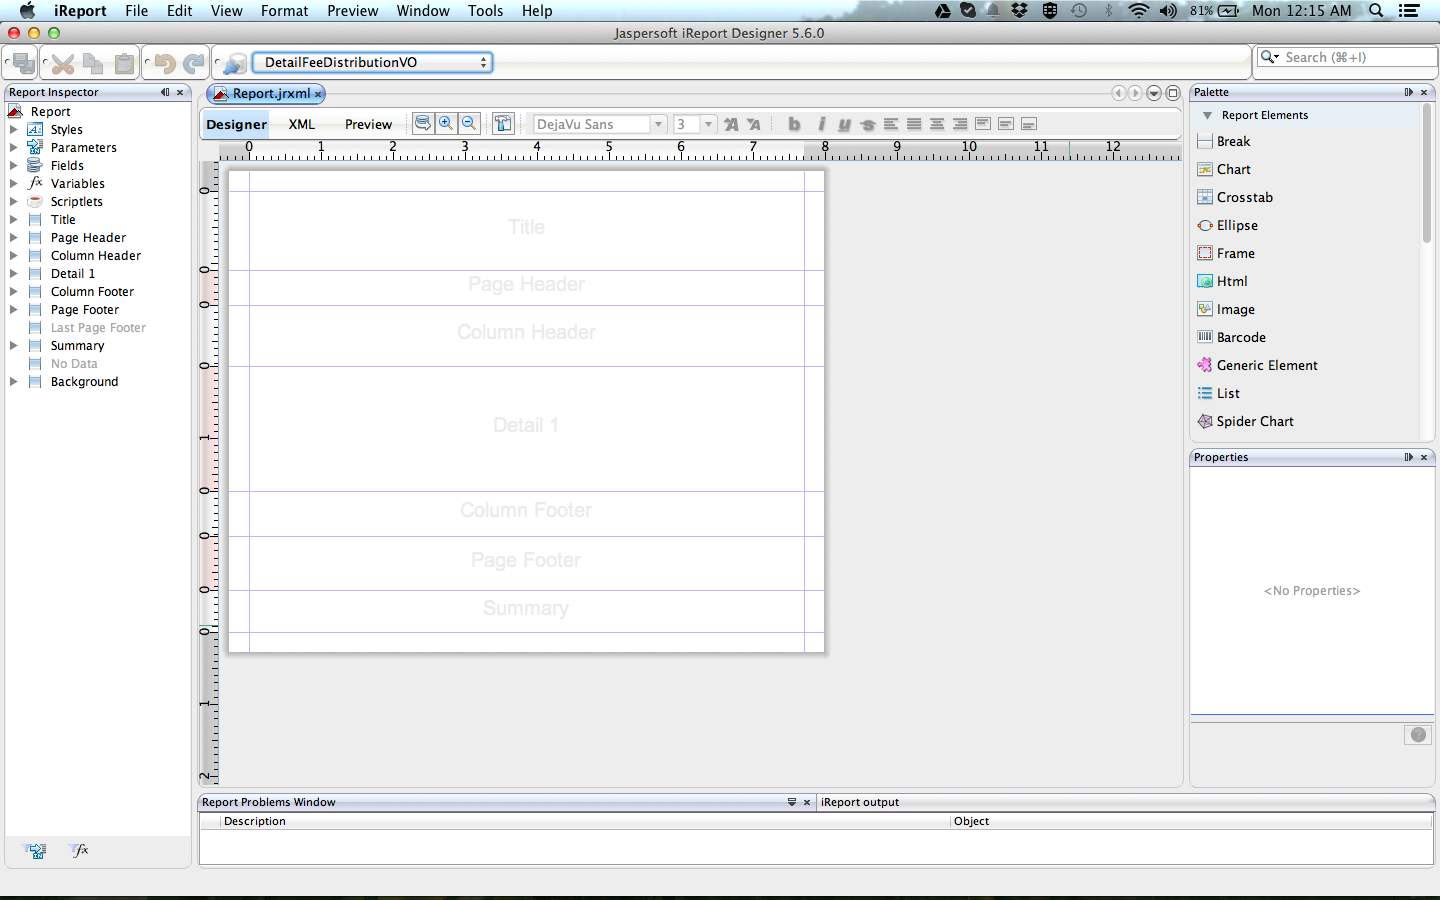Image resolution: width=1440 pixels, height=900 pixels.
Task: Open the DetailFeeDistributionVO datasource dropdown
Action: 372,62
